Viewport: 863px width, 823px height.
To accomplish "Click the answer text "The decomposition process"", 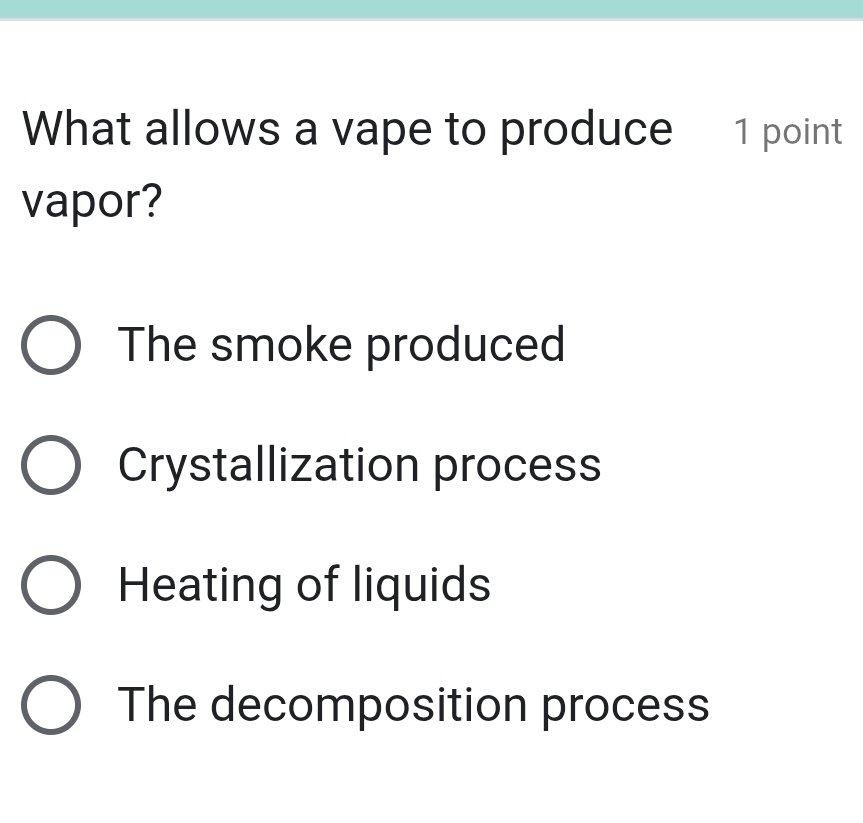I will (413, 705).
